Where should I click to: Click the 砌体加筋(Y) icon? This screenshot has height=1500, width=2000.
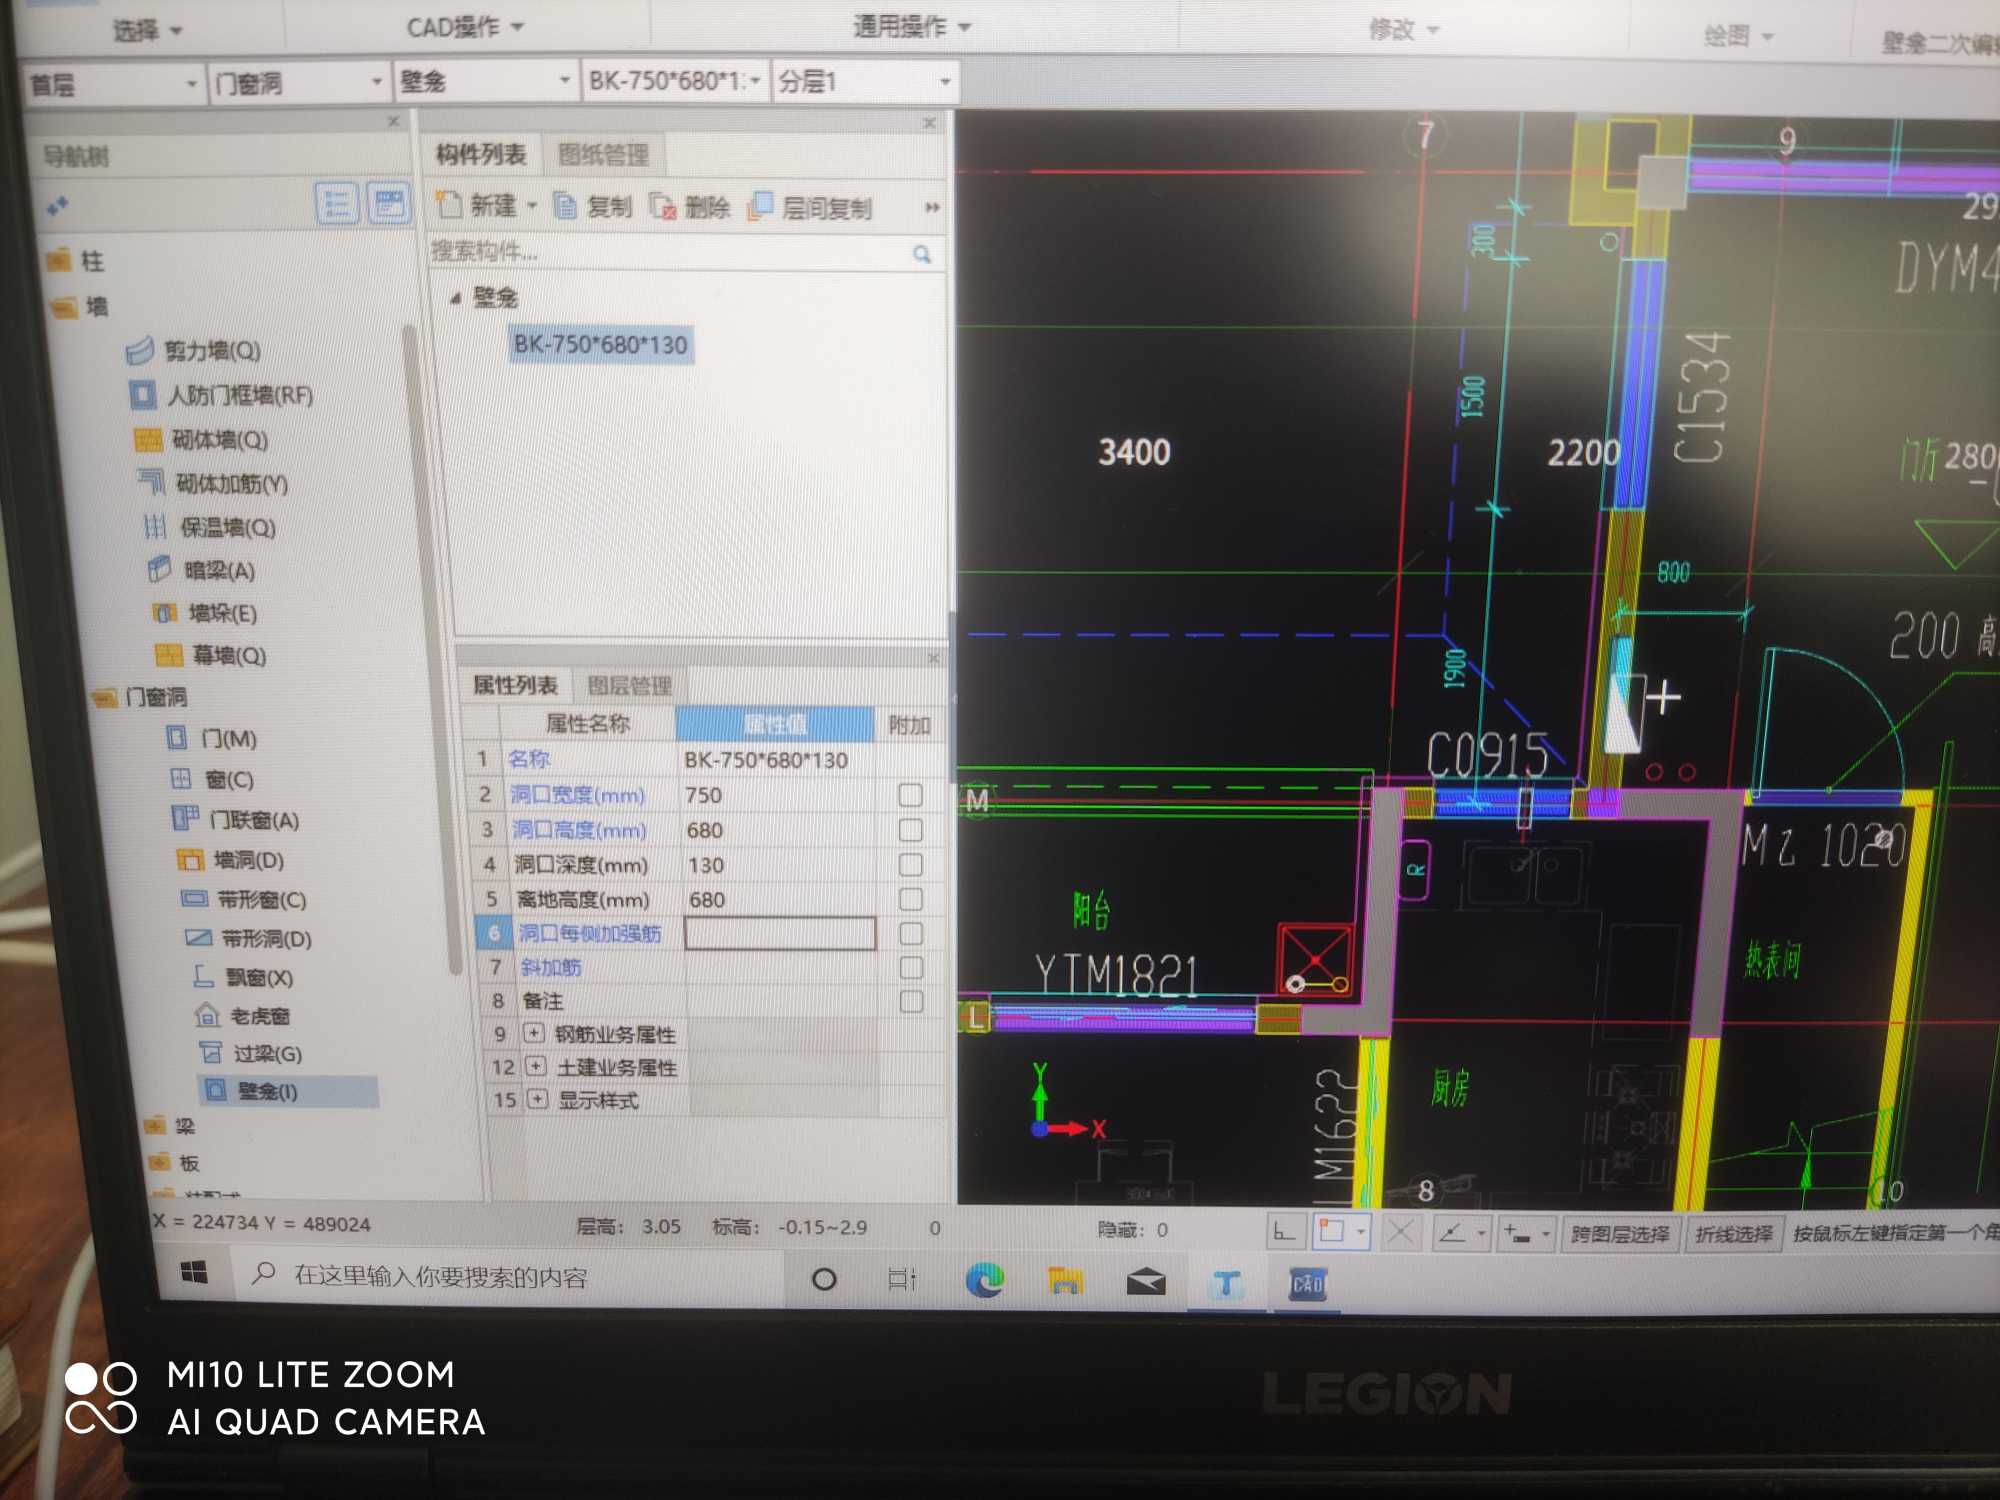[x=151, y=483]
